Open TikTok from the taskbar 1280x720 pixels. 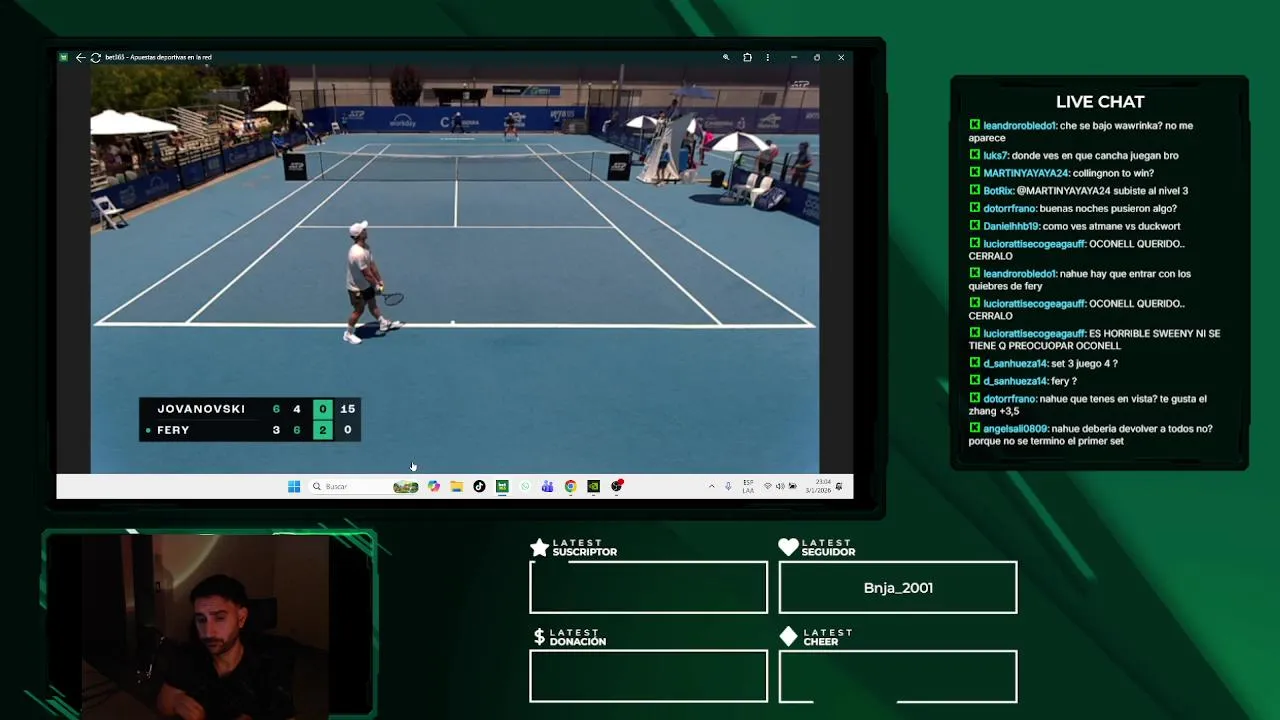(x=479, y=486)
